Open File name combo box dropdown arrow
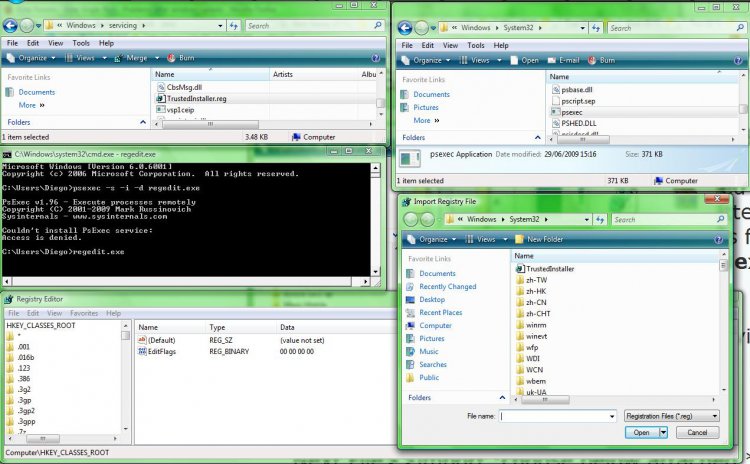 point(612,417)
